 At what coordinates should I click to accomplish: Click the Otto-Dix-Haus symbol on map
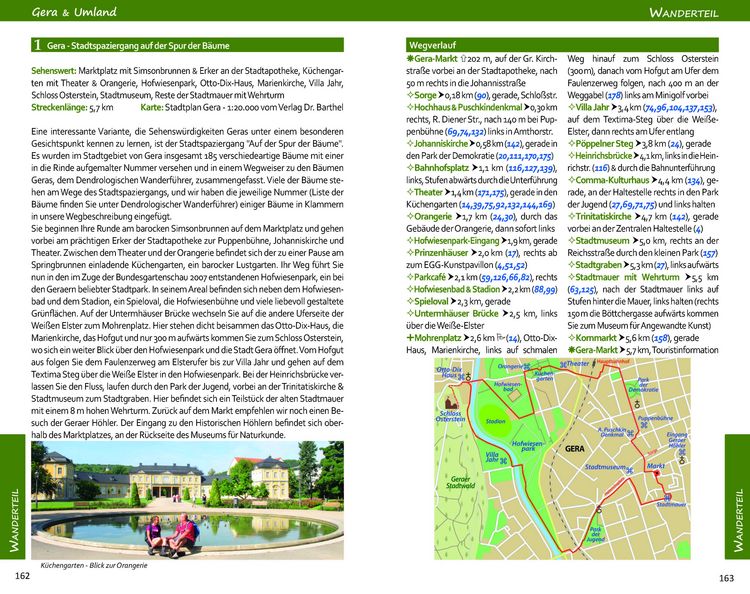point(461,377)
